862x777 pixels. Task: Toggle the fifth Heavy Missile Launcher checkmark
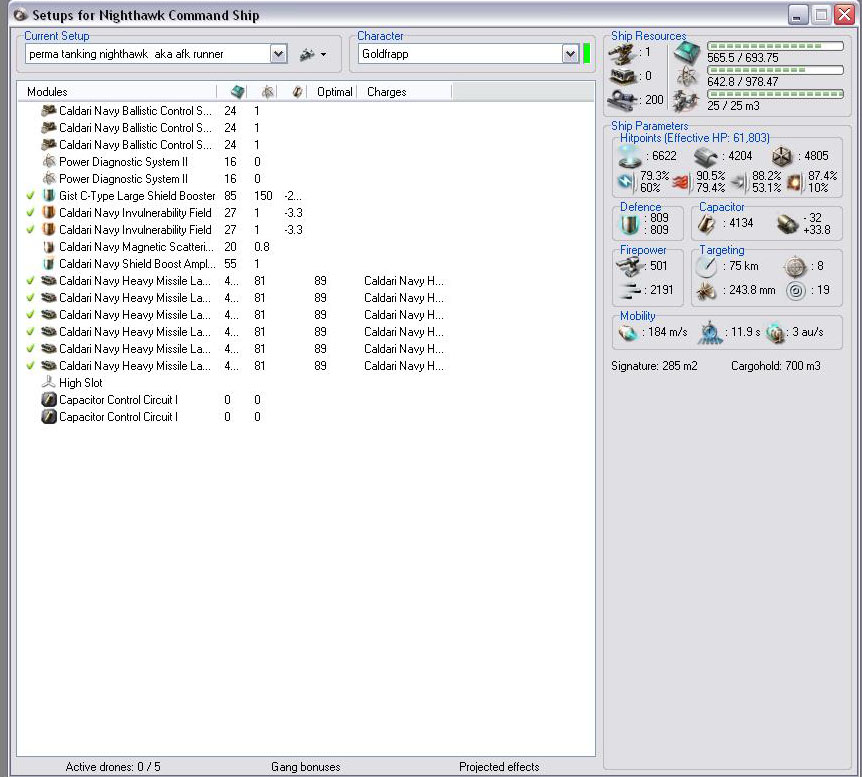(x=30, y=349)
